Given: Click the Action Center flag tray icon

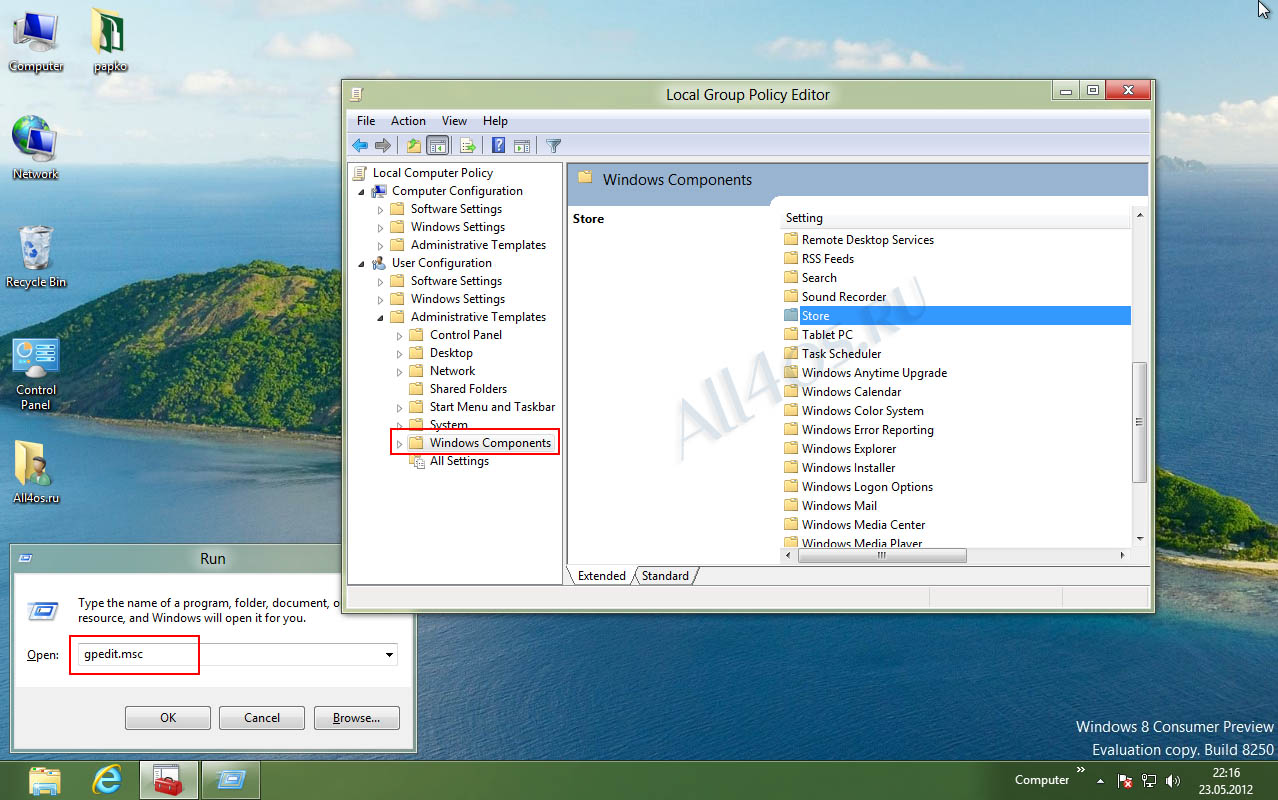Looking at the screenshot, I should pos(1125,780).
